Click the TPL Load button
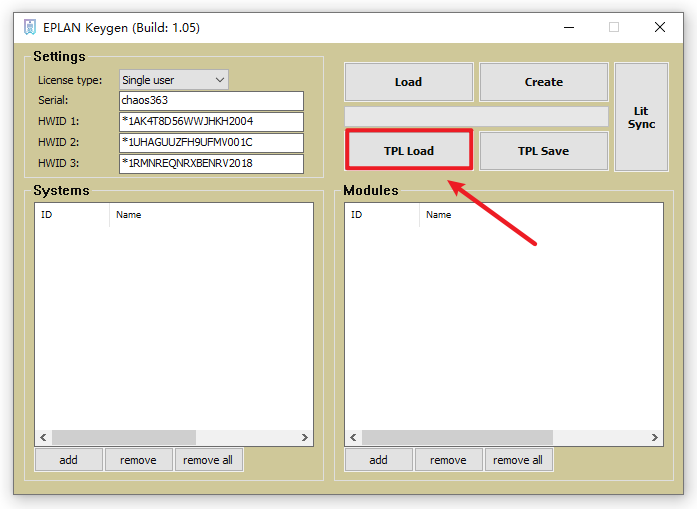This screenshot has height=509, width=697. pos(409,151)
